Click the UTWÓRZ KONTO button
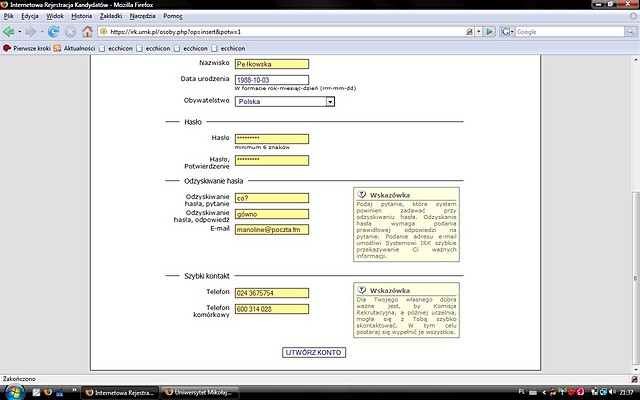Image resolution: width=640 pixels, height=400 pixels. (x=314, y=353)
